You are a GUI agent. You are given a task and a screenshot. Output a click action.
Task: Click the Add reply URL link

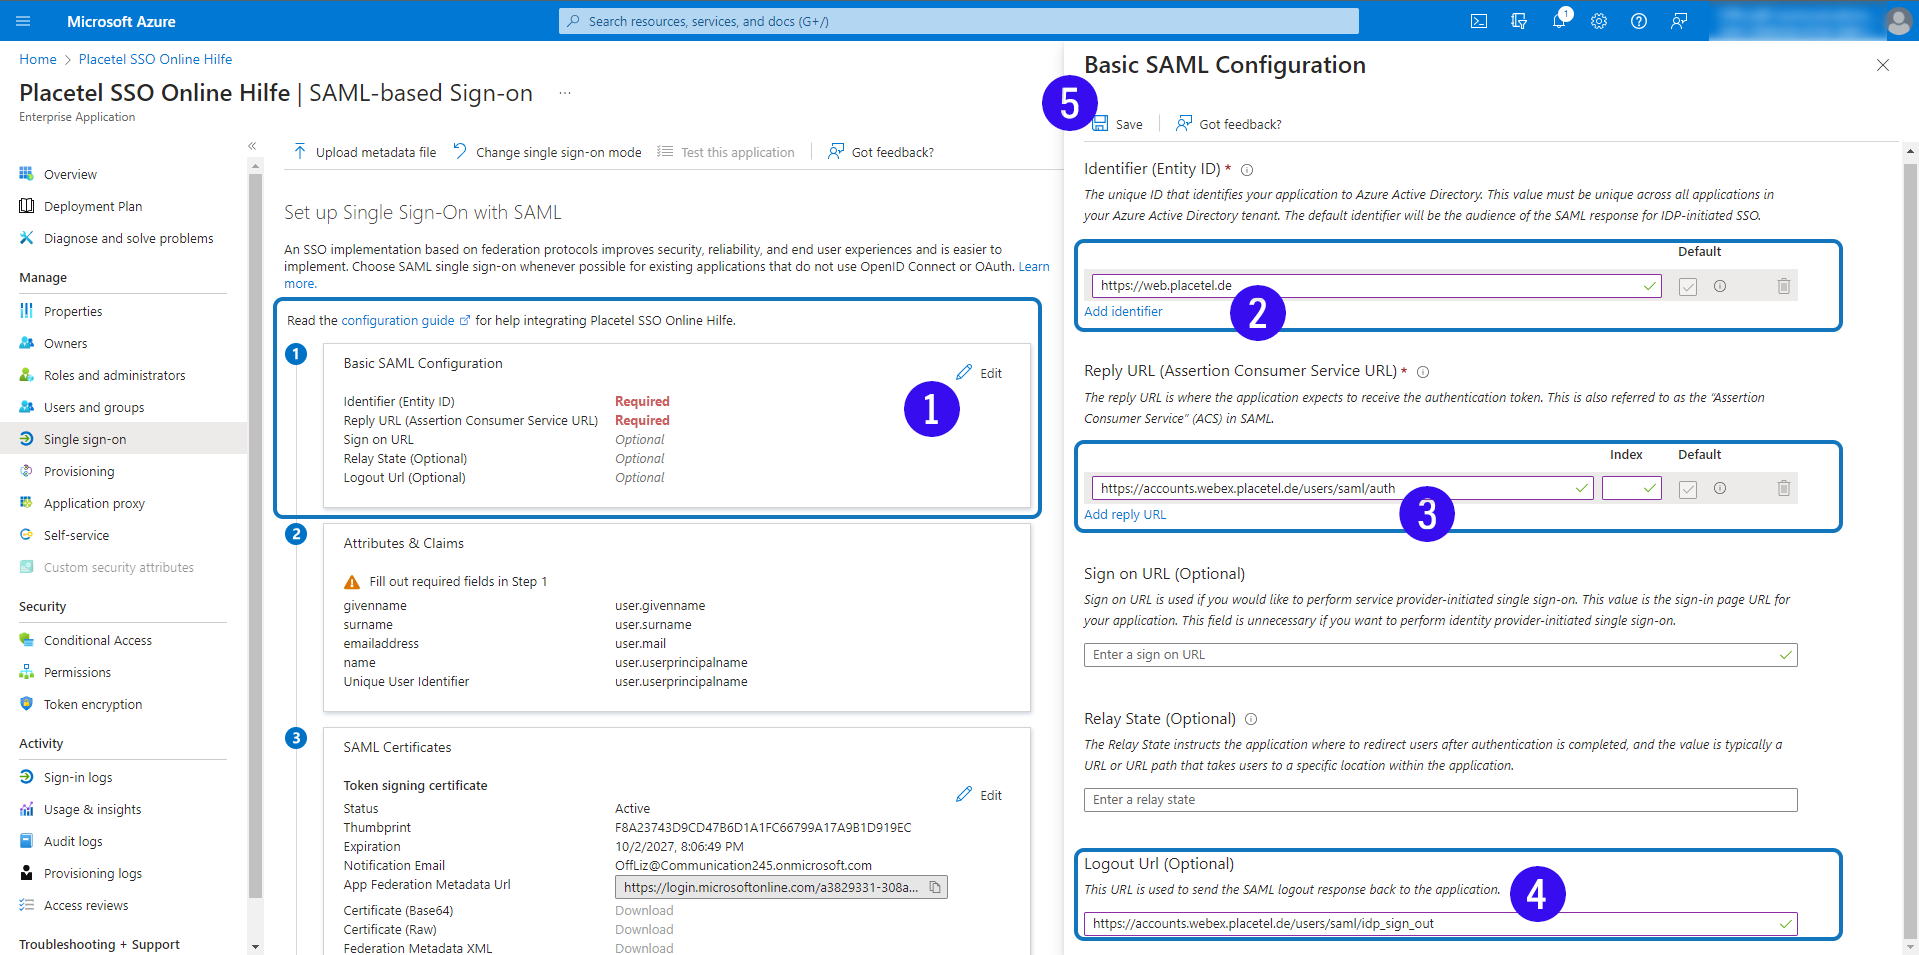(1125, 515)
